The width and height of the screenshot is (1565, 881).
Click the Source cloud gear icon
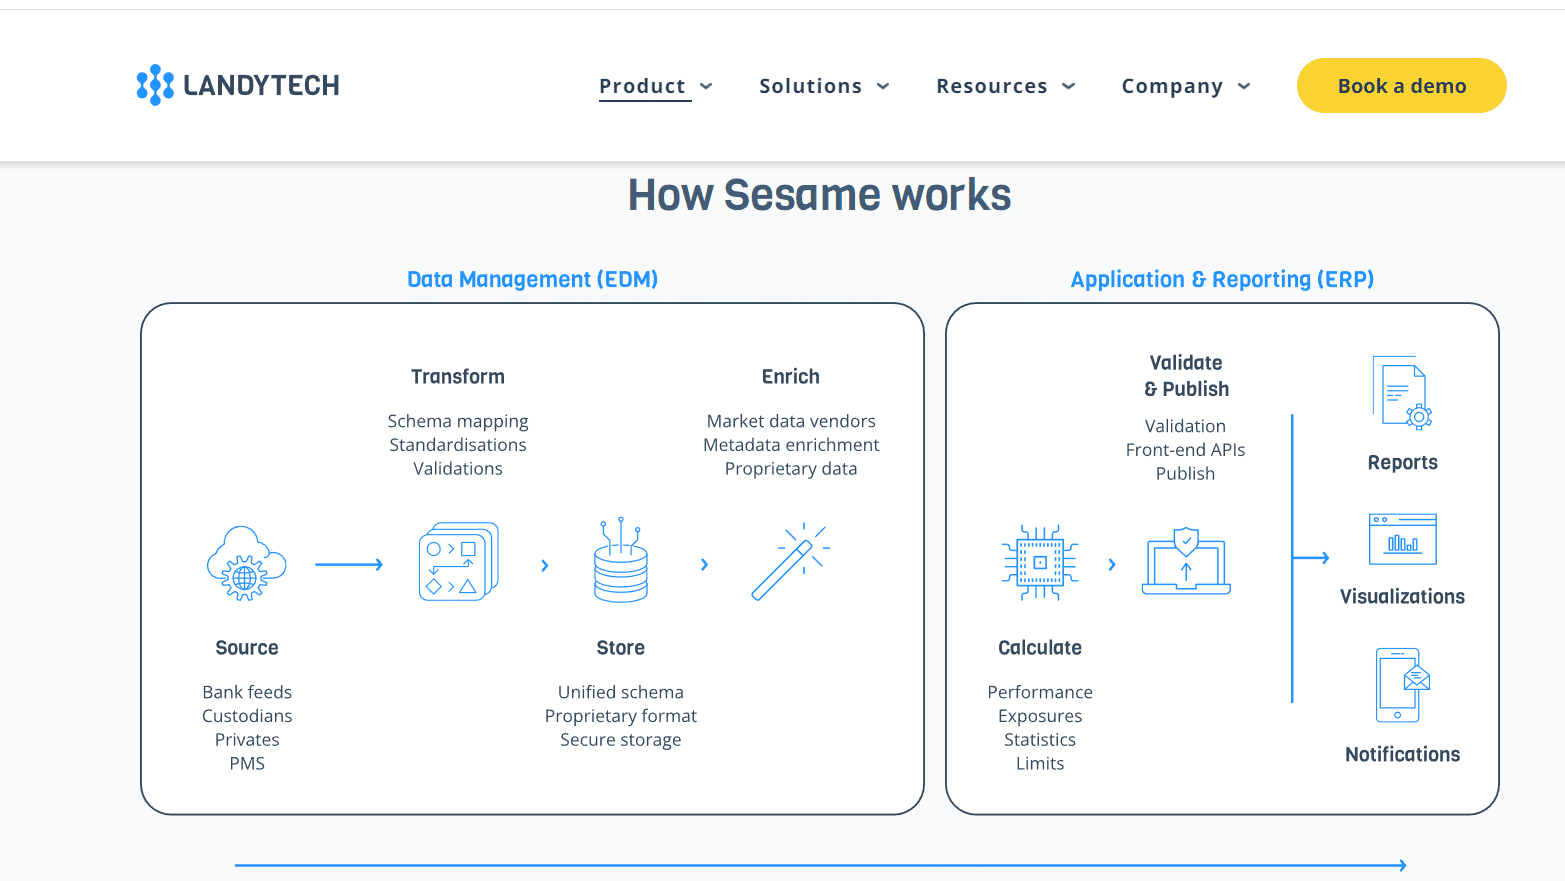pos(246,563)
